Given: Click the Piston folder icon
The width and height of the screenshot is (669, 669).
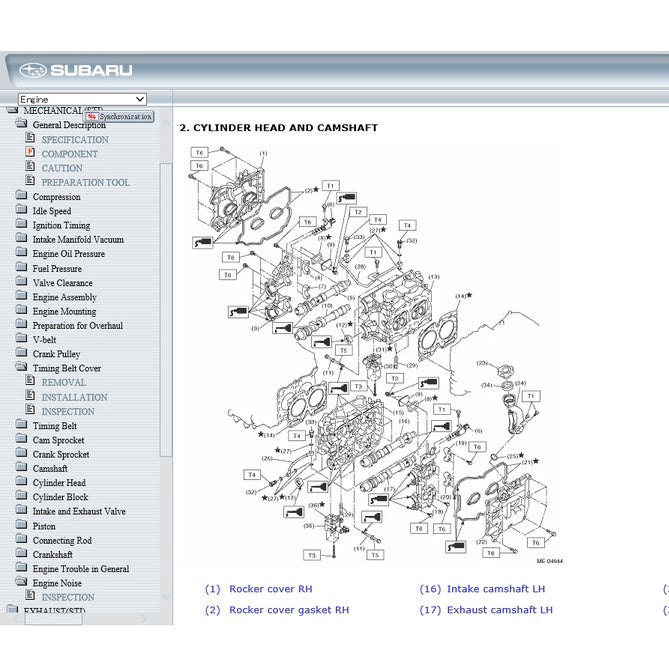Looking at the screenshot, I should coord(21,525).
